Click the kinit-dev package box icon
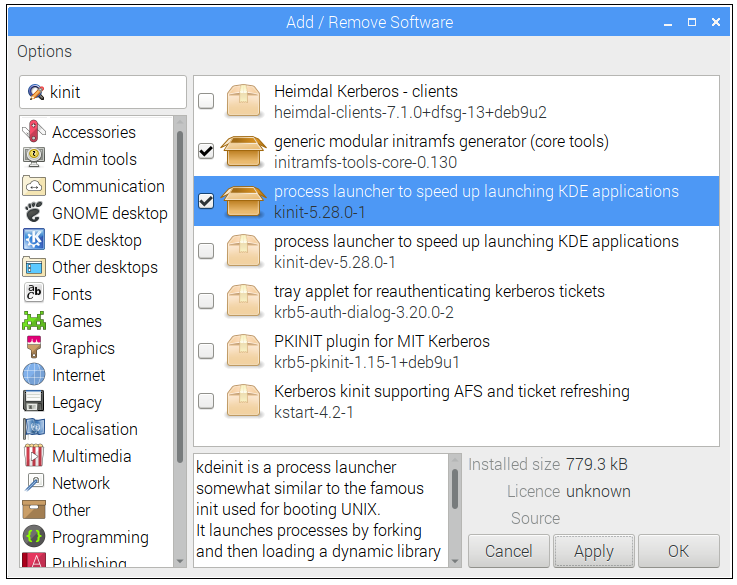The width and height of the screenshot is (737, 585). (243, 251)
